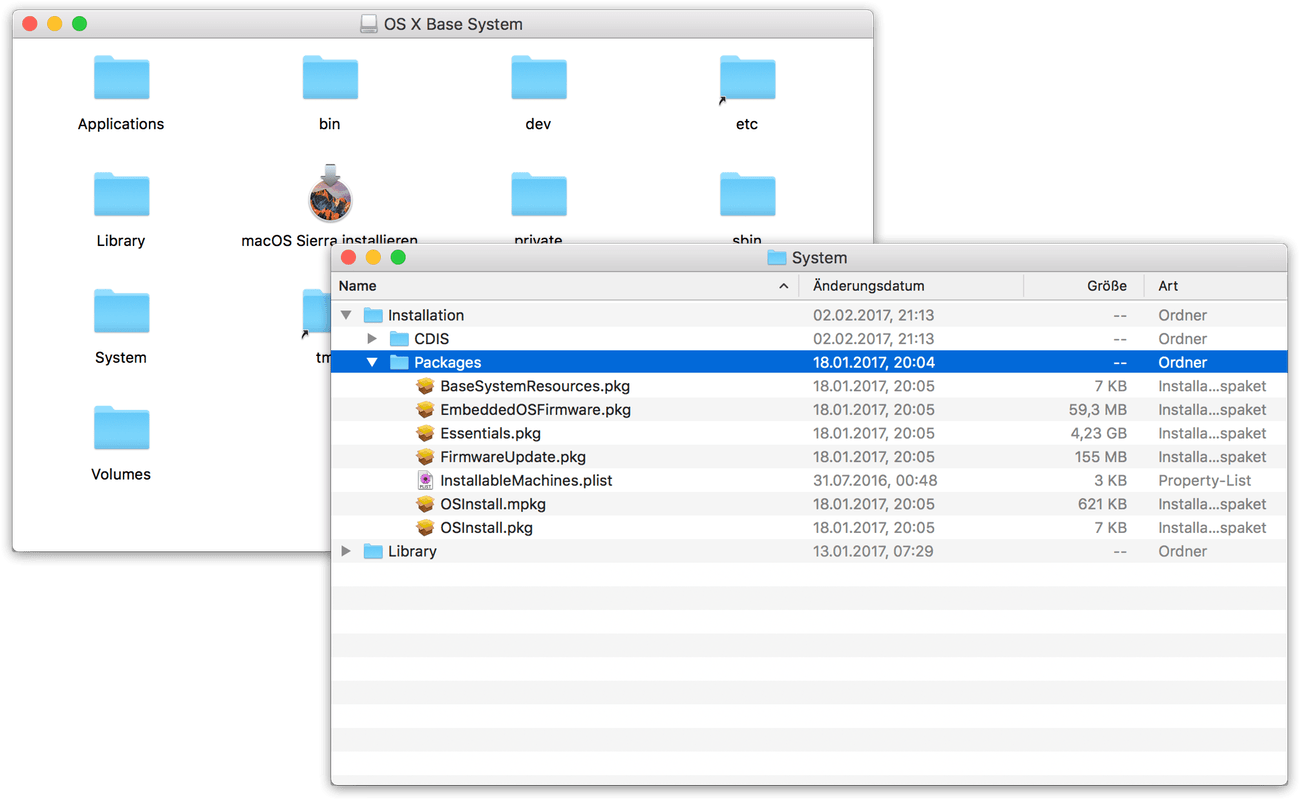
Task: Minimize the System window
Action: pos(373,258)
